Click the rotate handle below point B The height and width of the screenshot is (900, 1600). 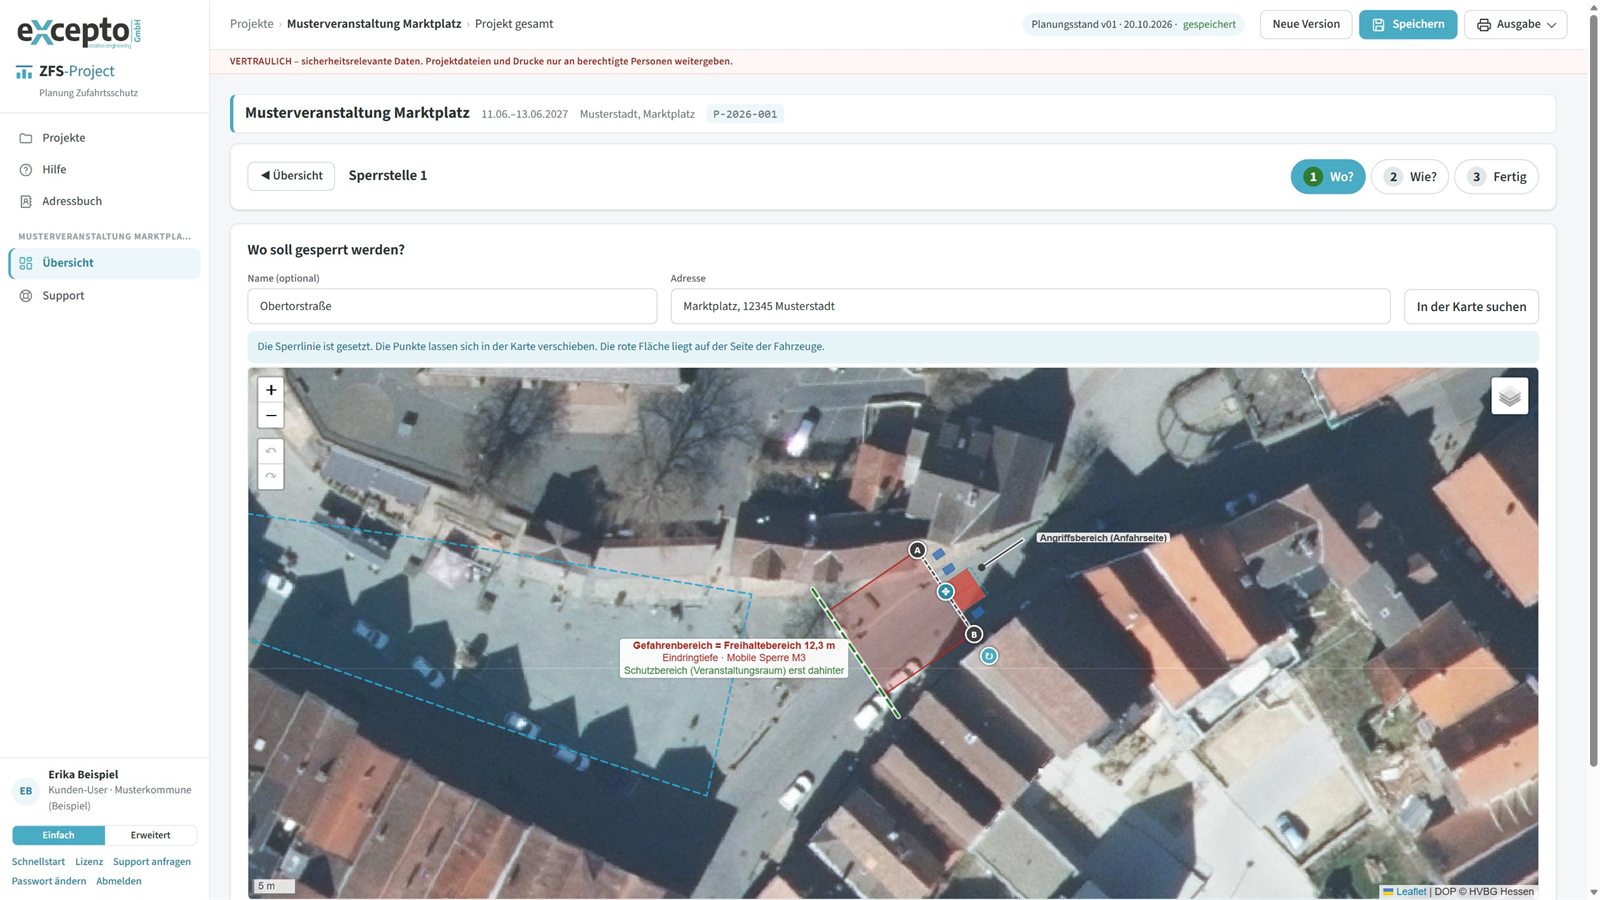click(x=989, y=656)
